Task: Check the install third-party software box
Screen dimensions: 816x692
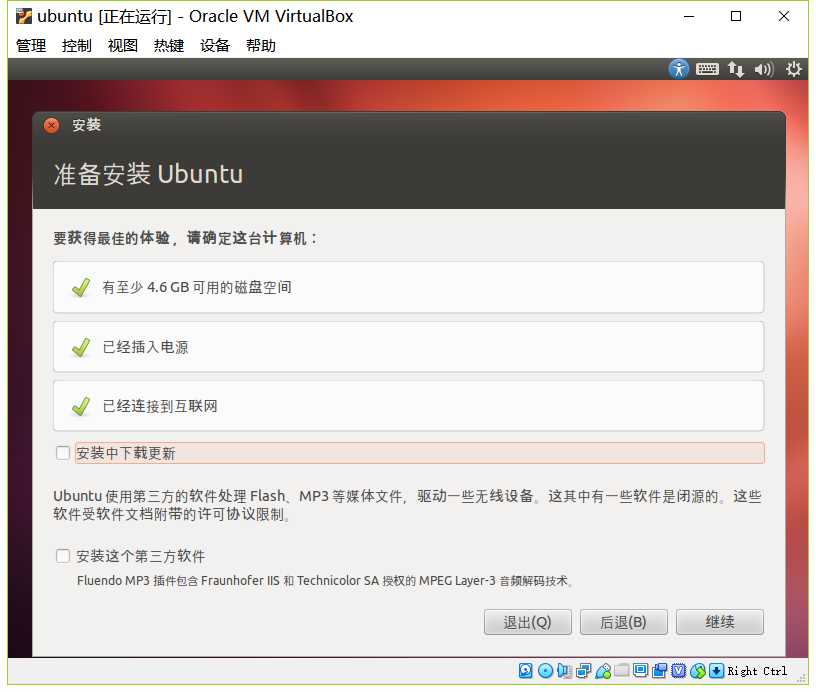Action: [x=63, y=556]
